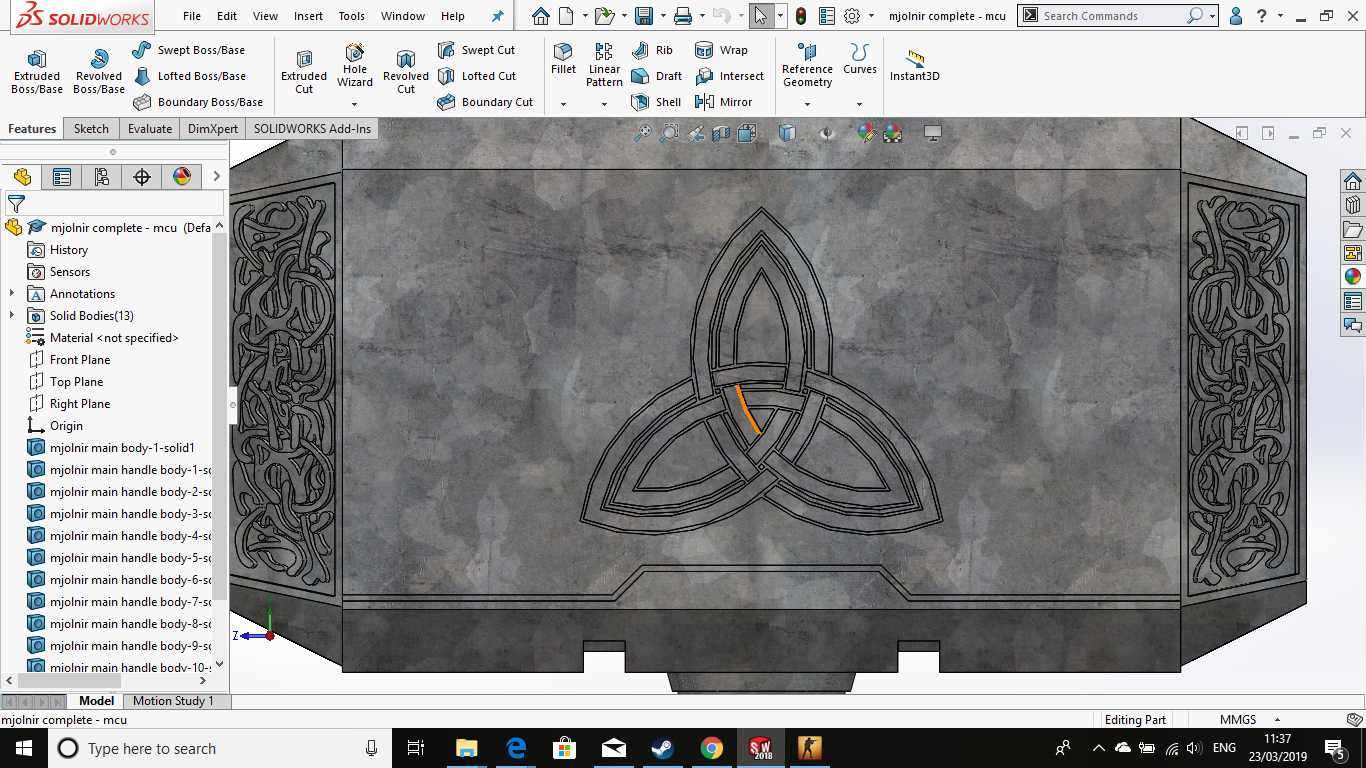Expand the Annotations tree node
Viewport: 1366px width, 768px height.
click(x=12, y=294)
